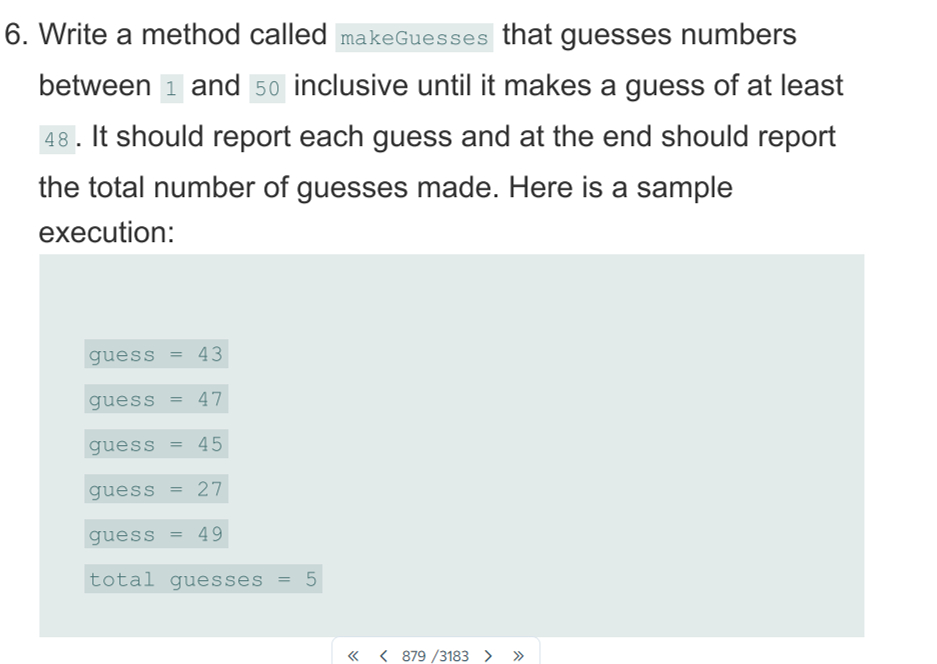Select the output line guess = 49
The image size is (937, 664).
156,534
